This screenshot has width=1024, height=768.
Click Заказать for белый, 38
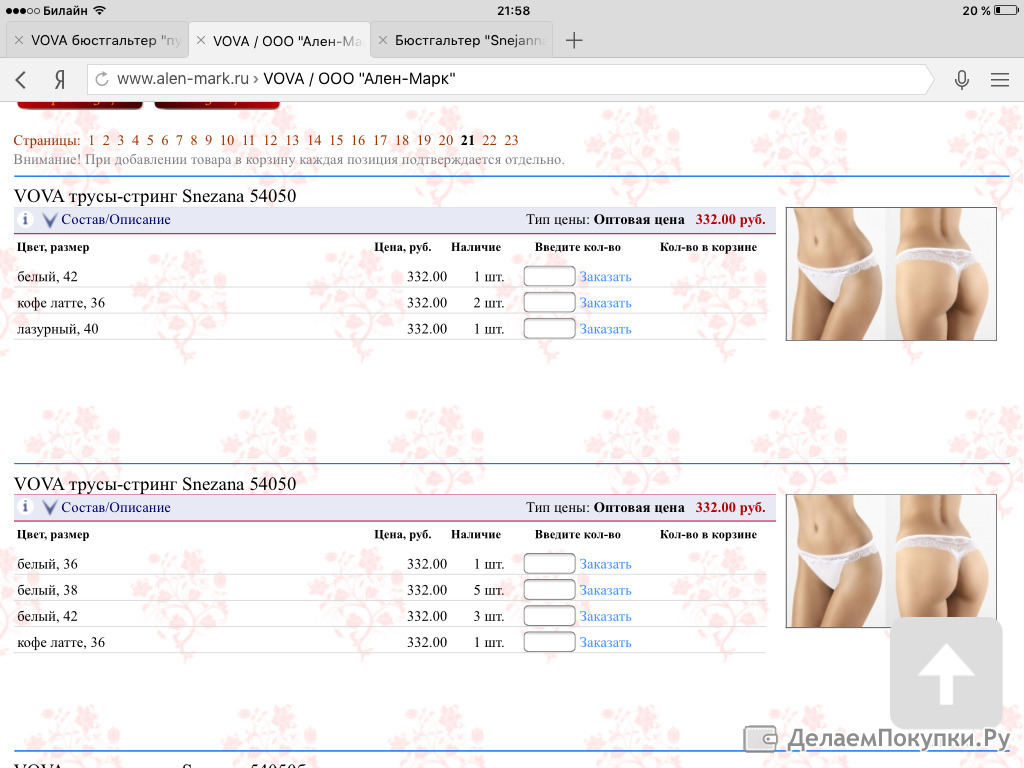click(605, 590)
